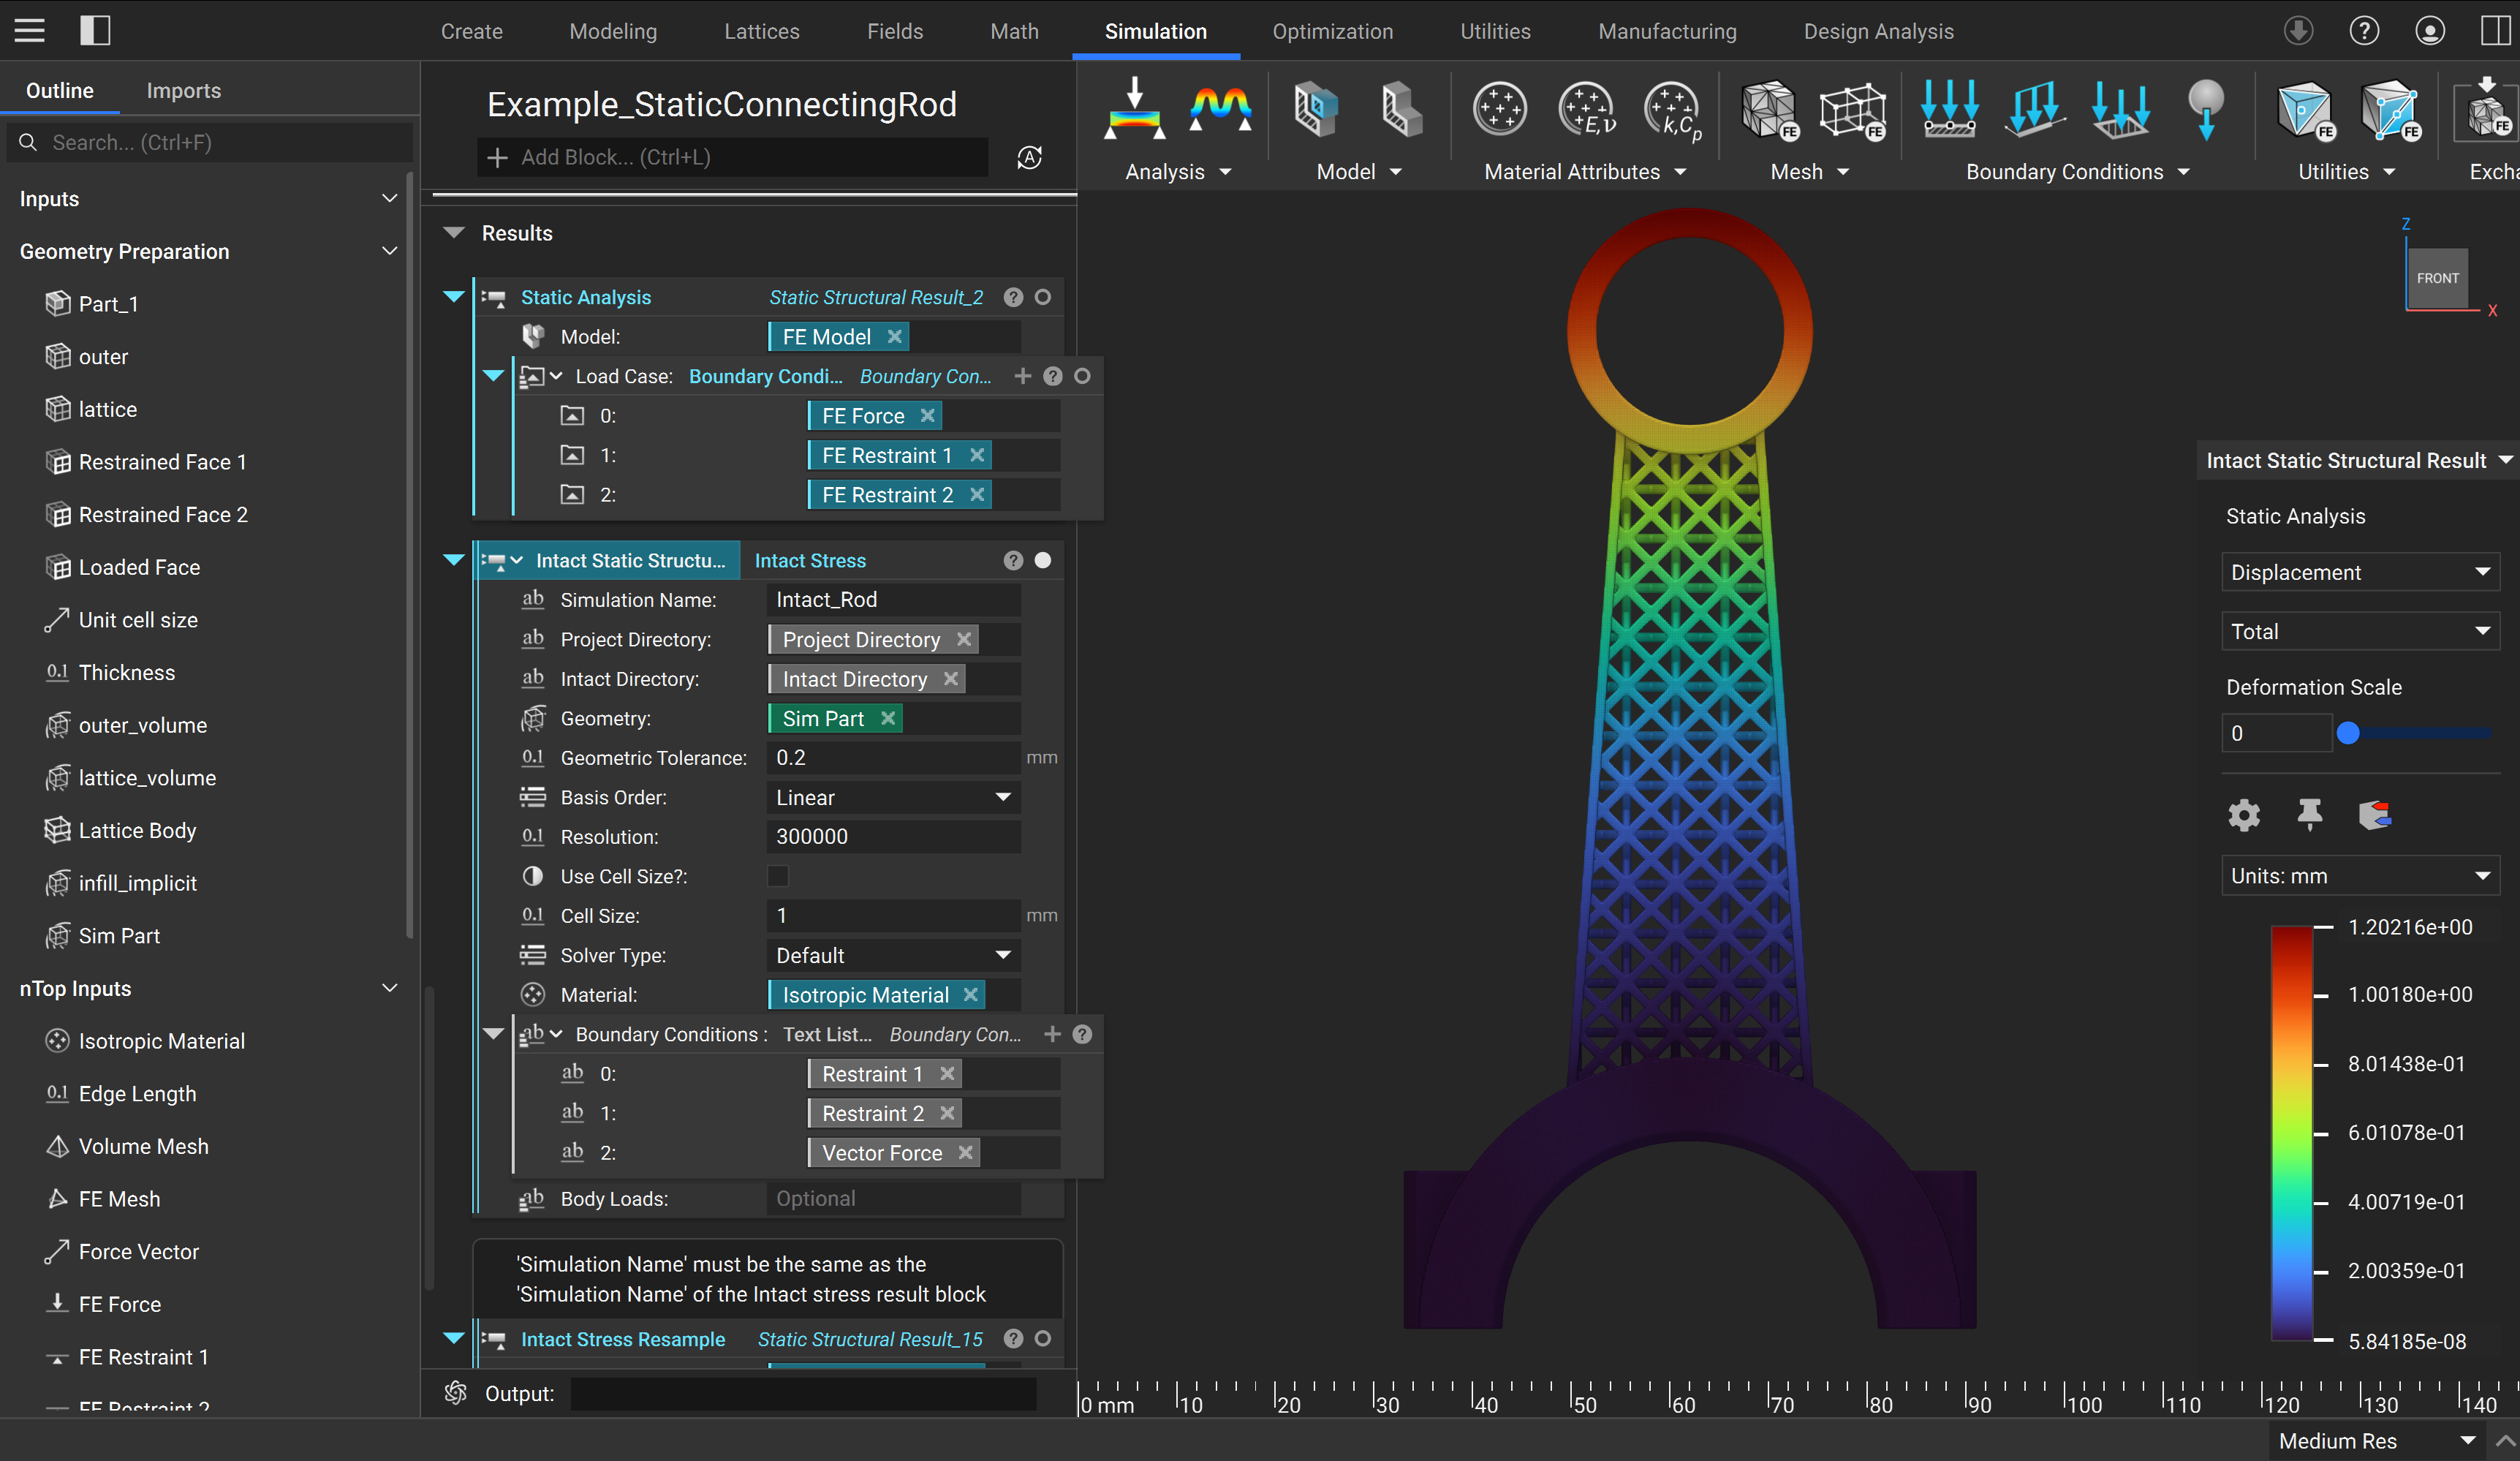Open the Total component dropdown

tap(2360, 631)
